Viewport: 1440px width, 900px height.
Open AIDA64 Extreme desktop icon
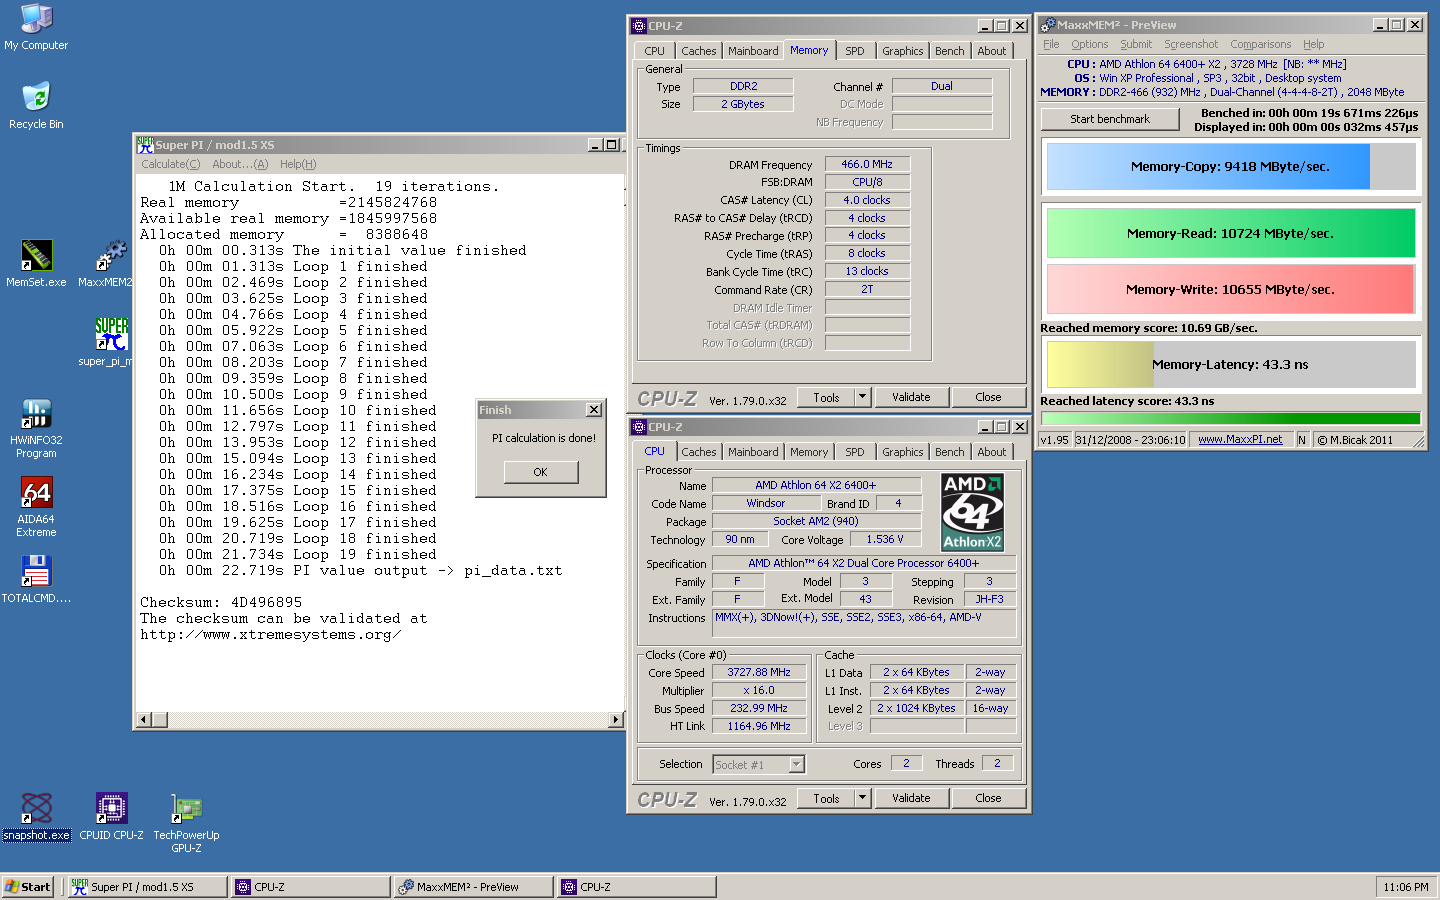tap(36, 507)
